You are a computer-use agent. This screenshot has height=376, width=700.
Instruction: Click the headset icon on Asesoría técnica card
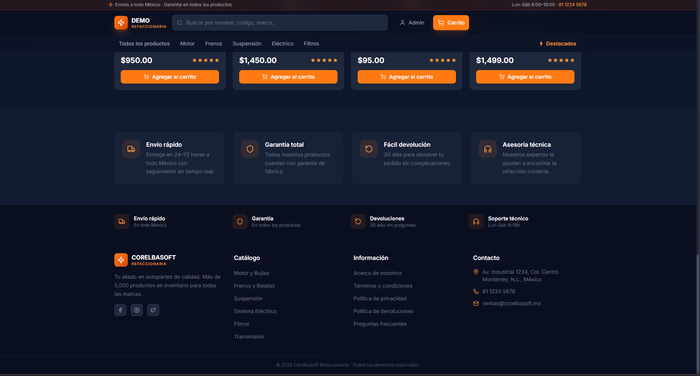[488, 149]
